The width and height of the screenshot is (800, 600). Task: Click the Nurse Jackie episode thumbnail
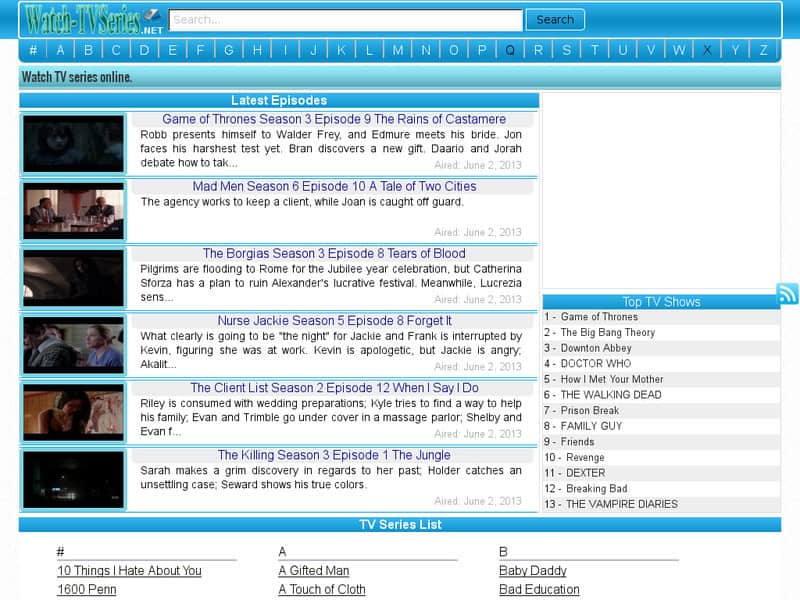pos(73,345)
